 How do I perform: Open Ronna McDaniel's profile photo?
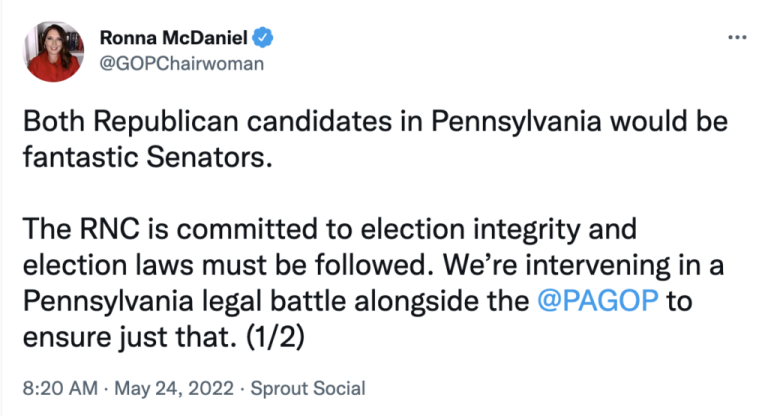pos(55,52)
